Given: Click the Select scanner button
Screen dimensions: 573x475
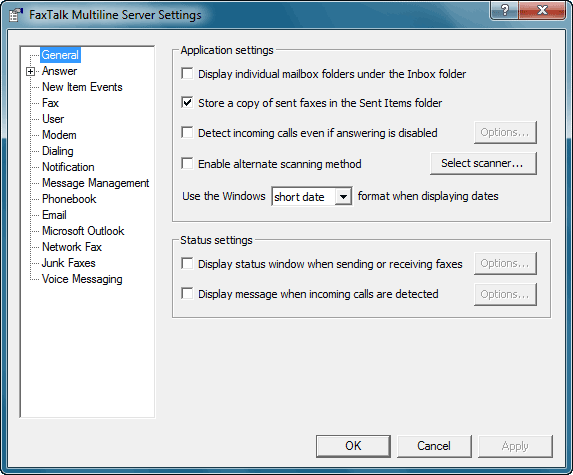Looking at the screenshot, I should click(x=483, y=163).
